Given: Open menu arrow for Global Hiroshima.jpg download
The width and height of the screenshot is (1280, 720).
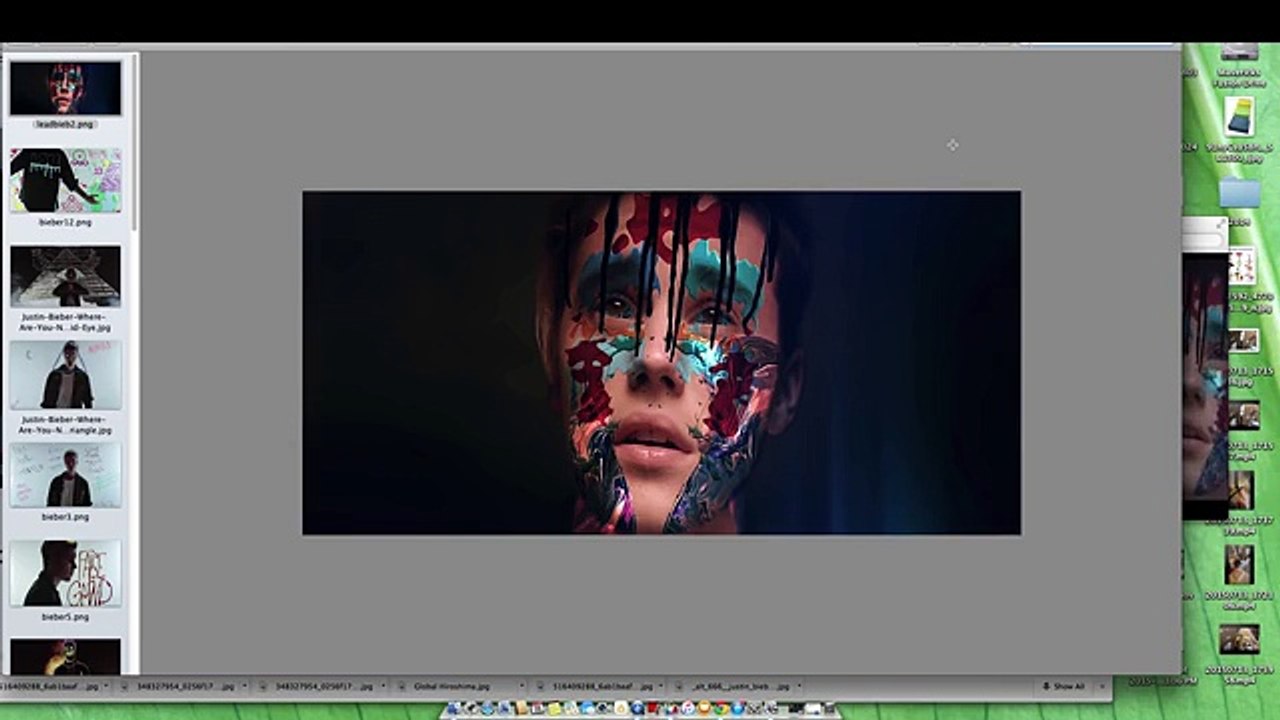Looking at the screenshot, I should (x=521, y=687).
